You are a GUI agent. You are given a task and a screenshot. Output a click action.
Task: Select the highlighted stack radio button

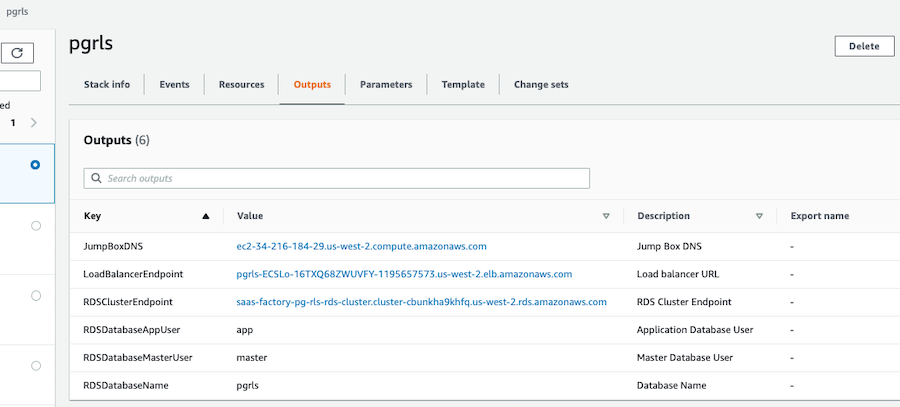coord(36,165)
